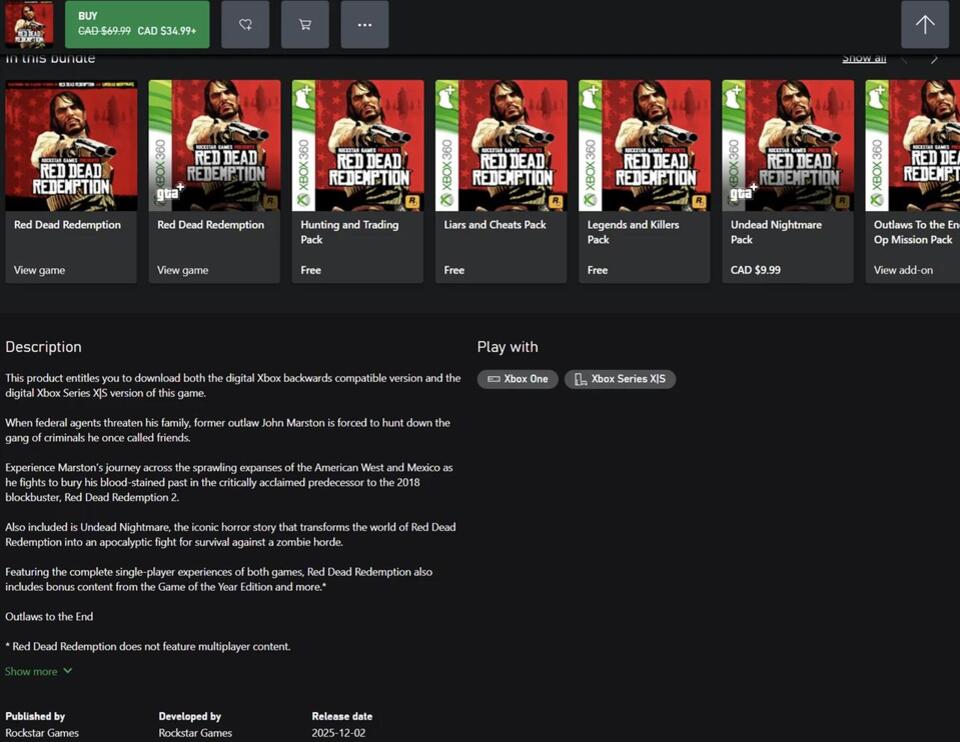Get the free Hunting and Trading Pack
Image resolution: width=960 pixels, height=742 pixels.
tap(310, 269)
